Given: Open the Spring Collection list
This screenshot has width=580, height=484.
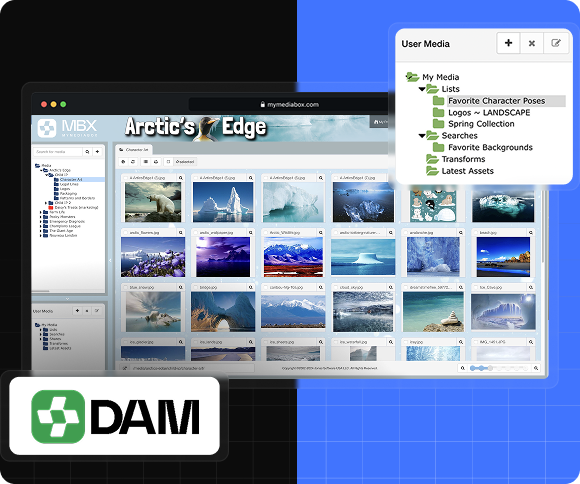Looking at the screenshot, I should tap(481, 124).
